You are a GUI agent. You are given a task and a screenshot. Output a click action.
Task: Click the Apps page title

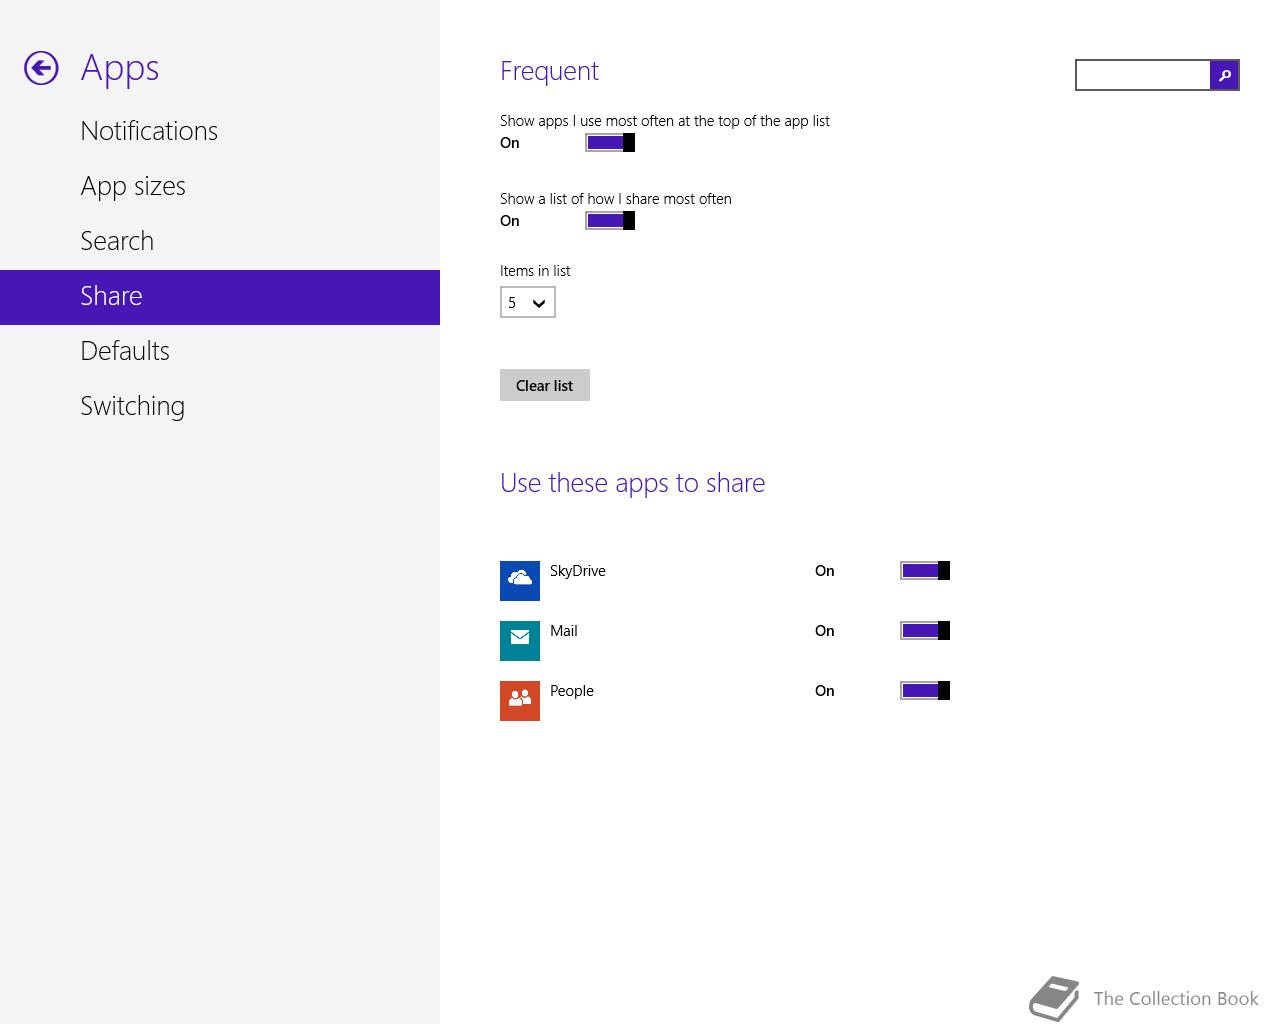pos(120,69)
